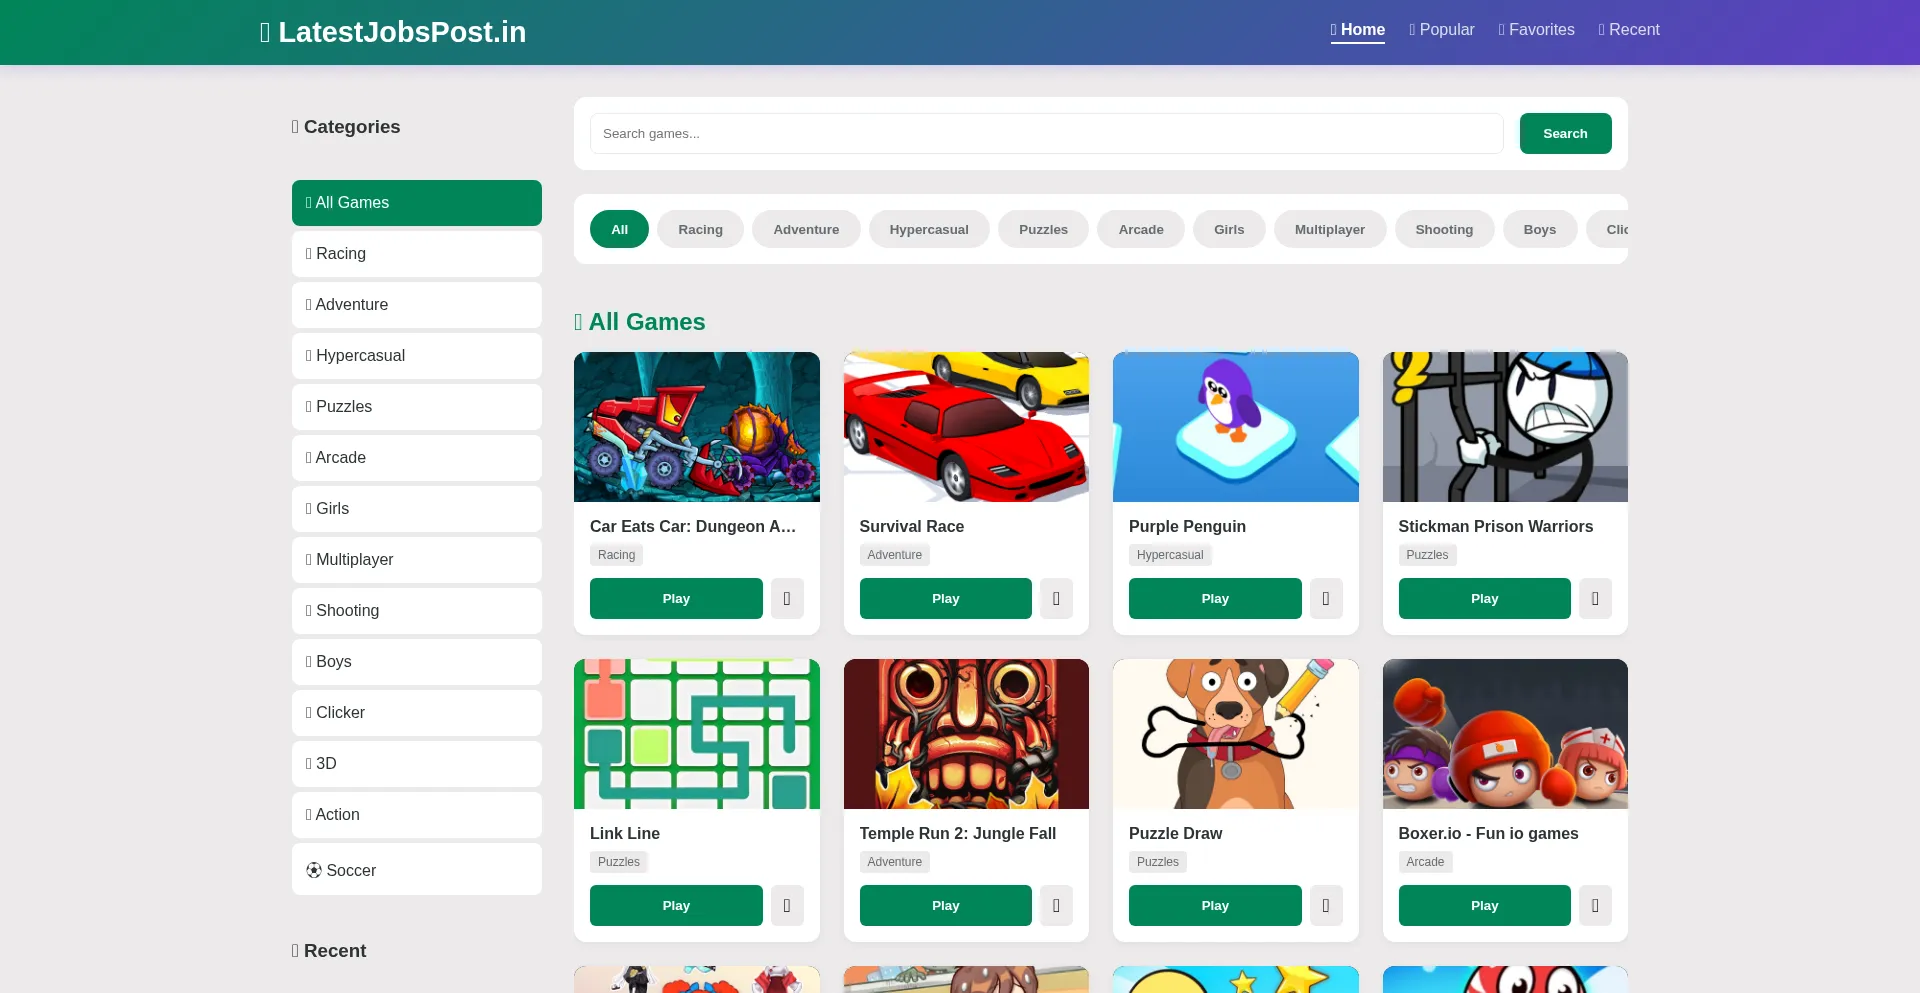Select the All filter chip
Screen dimensions: 1920x993
click(x=619, y=229)
